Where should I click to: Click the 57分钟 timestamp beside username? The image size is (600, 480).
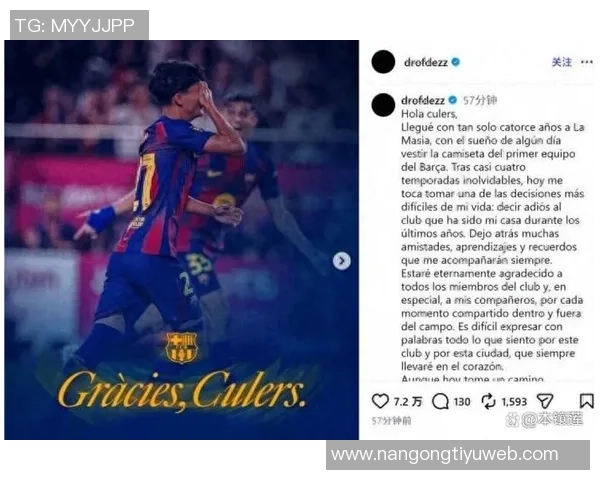(480, 101)
